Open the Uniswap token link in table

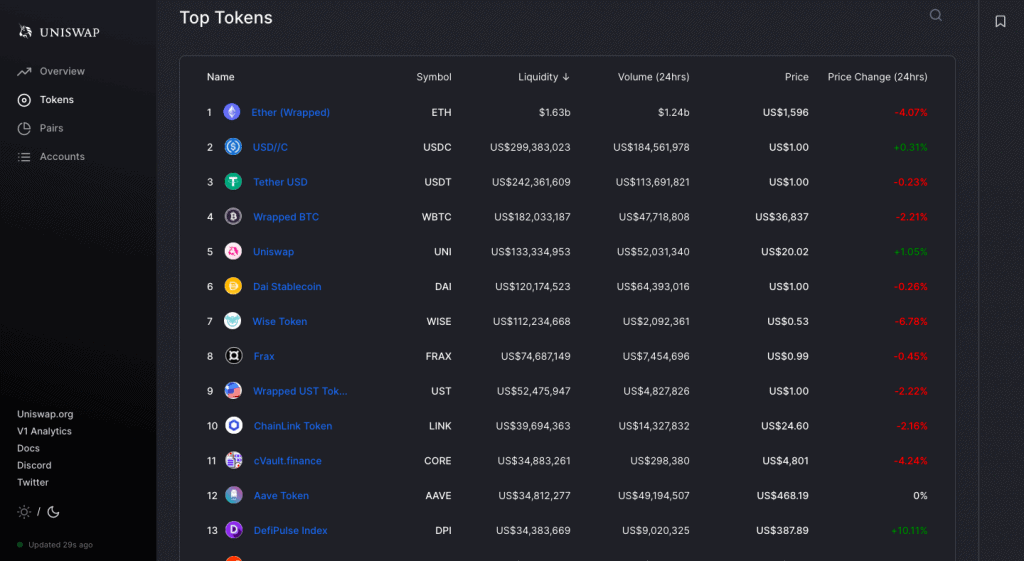(274, 251)
